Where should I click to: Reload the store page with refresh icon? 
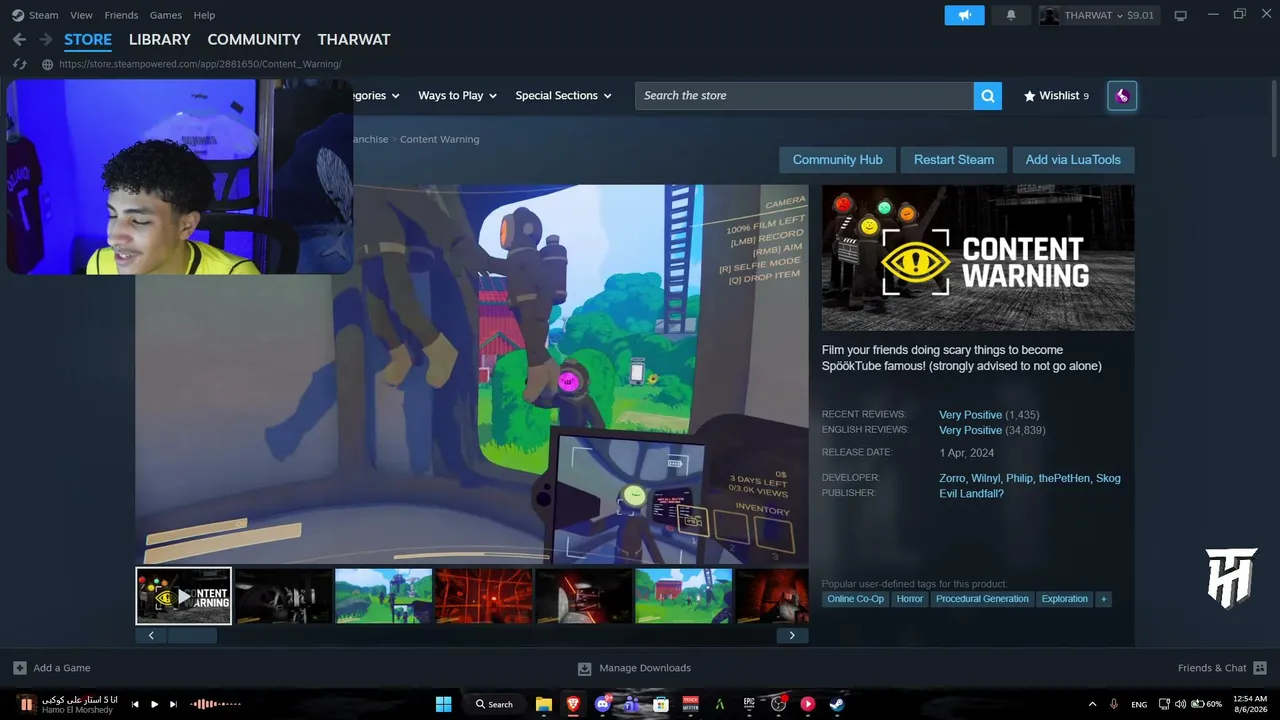19,64
